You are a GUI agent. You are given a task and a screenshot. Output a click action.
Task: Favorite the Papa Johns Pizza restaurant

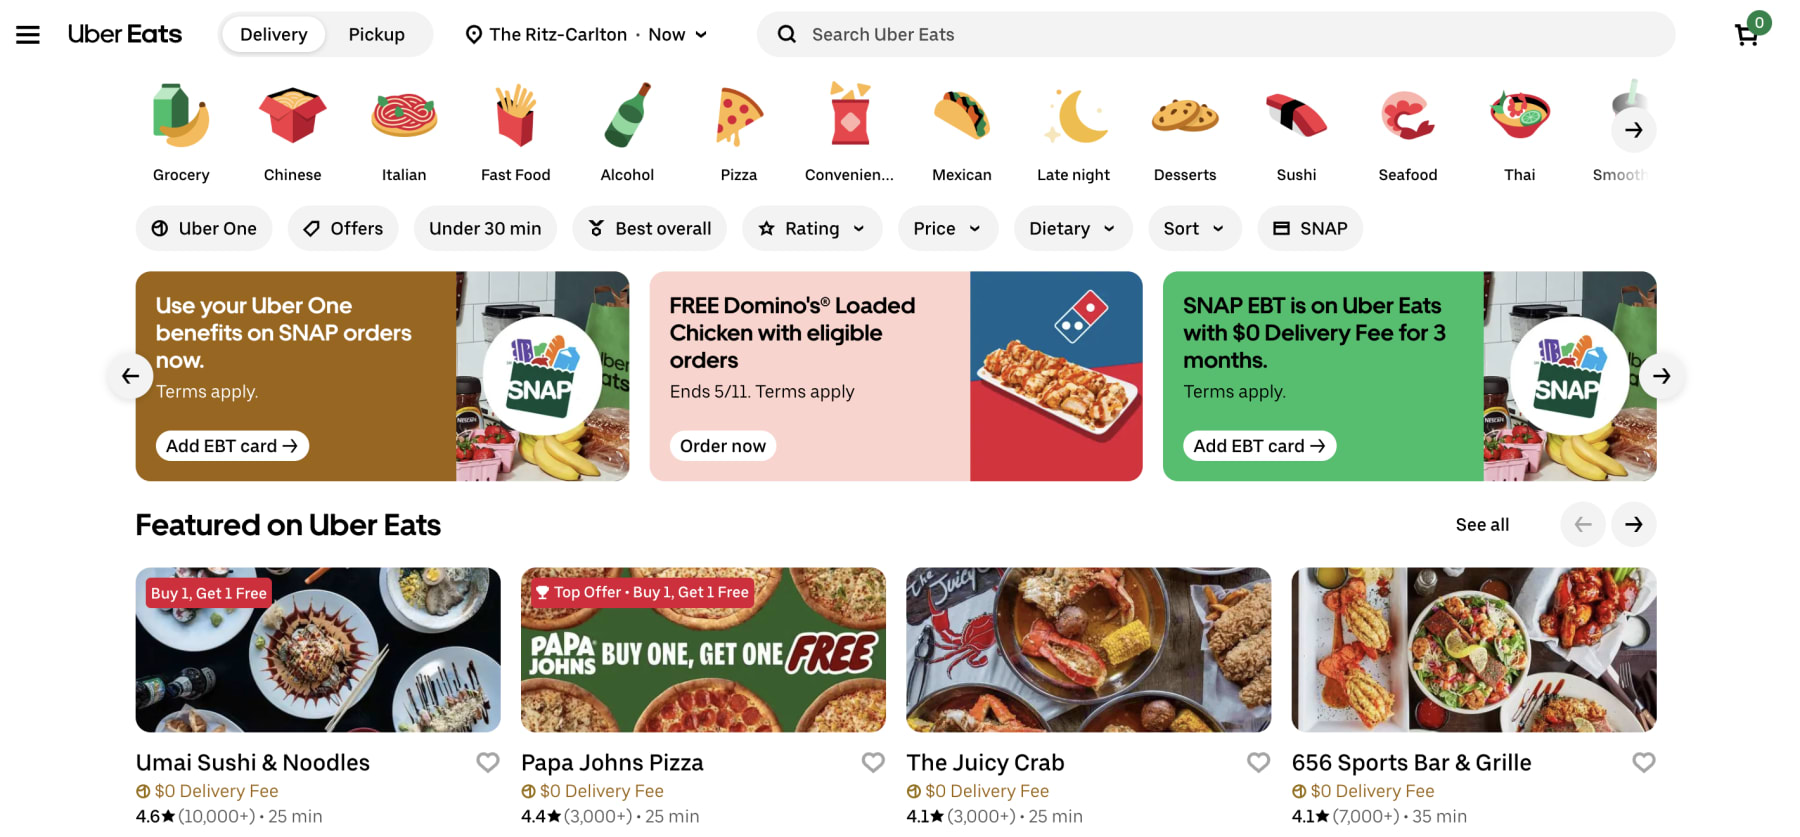[x=872, y=762]
